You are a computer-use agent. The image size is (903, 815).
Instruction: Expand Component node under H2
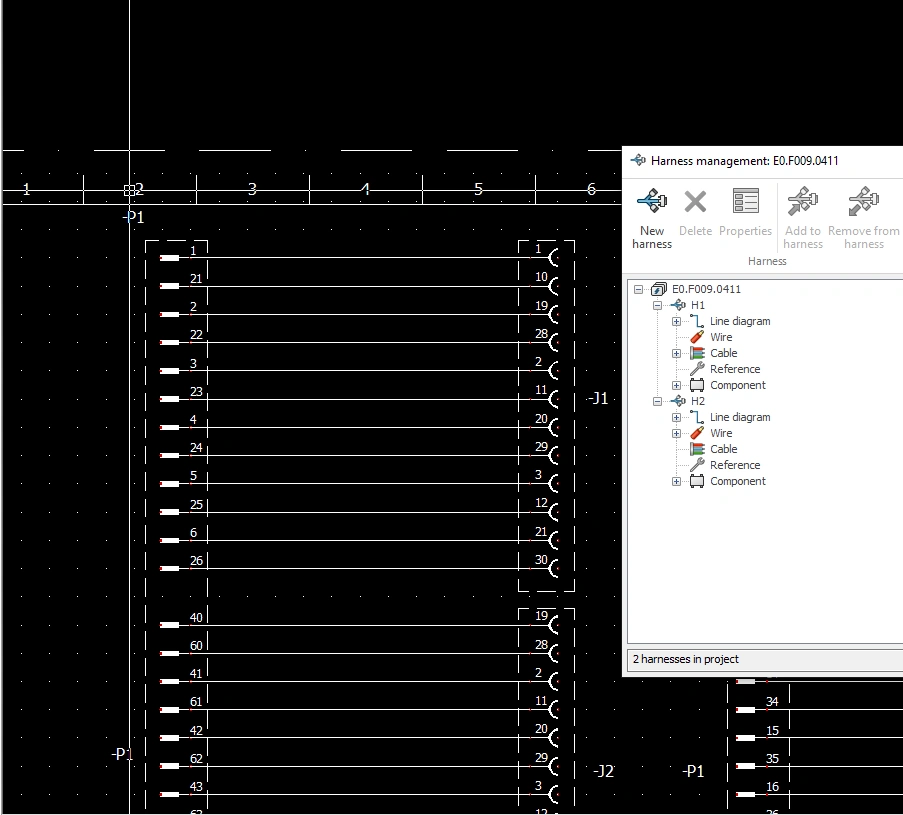[676, 482]
